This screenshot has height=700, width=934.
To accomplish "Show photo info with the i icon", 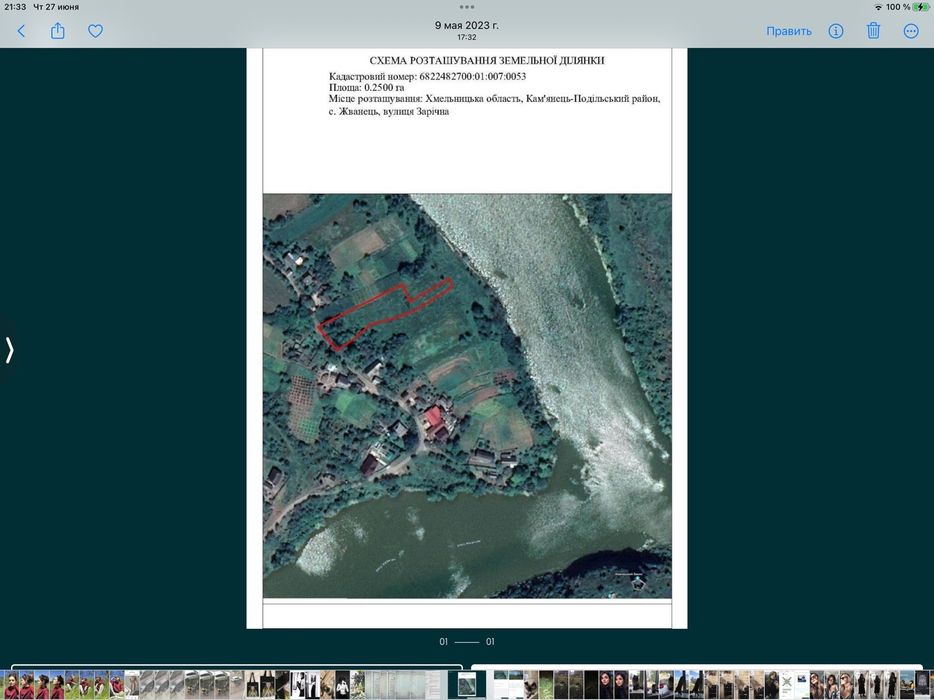I will pos(836,31).
